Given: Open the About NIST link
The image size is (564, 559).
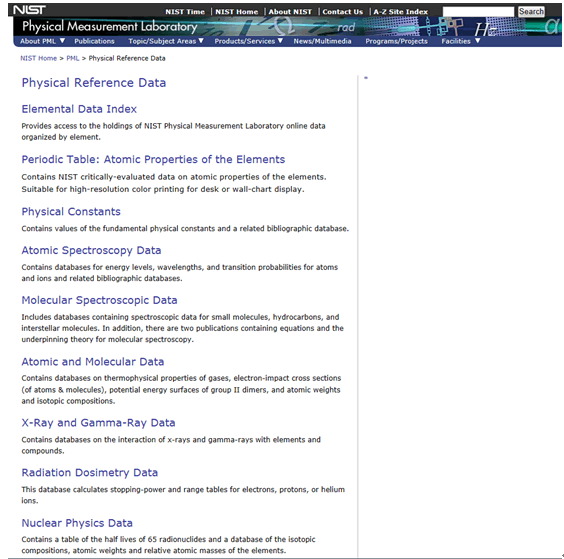Looking at the screenshot, I should 290,12.
